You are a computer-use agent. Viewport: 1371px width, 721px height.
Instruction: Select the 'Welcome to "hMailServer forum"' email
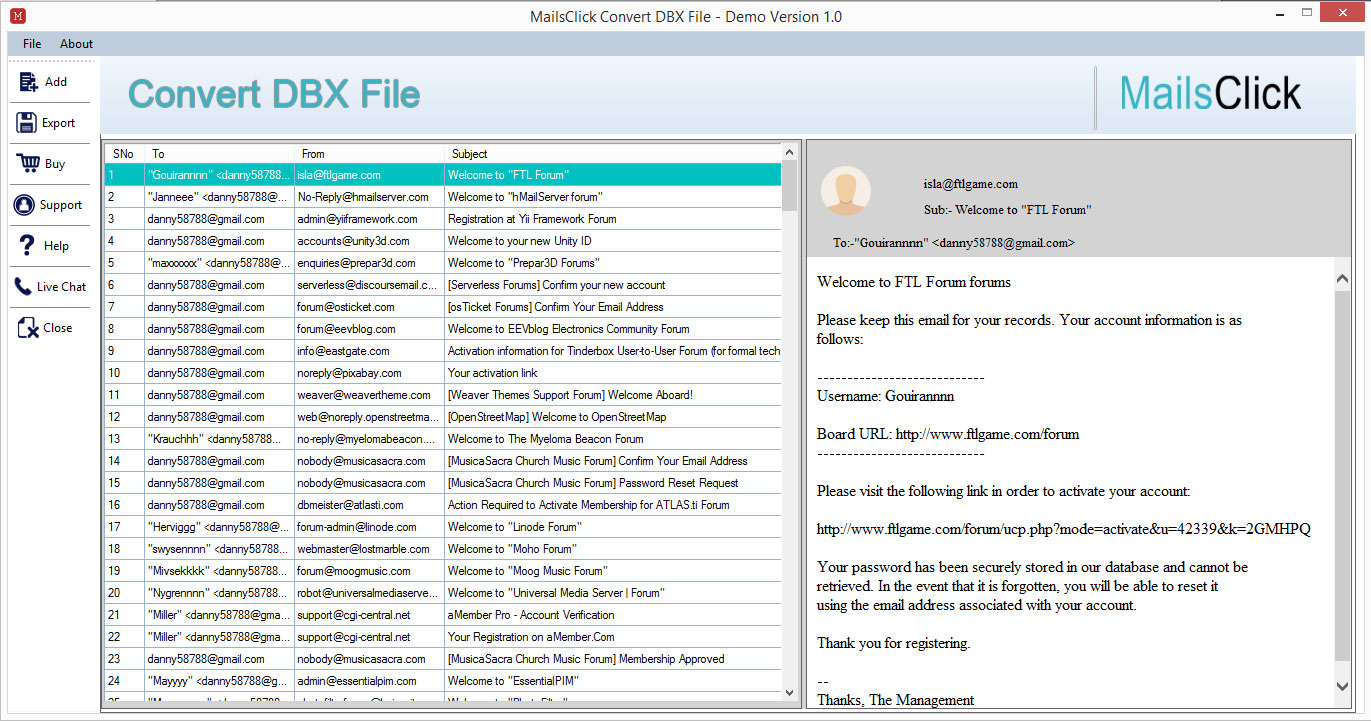coord(443,197)
